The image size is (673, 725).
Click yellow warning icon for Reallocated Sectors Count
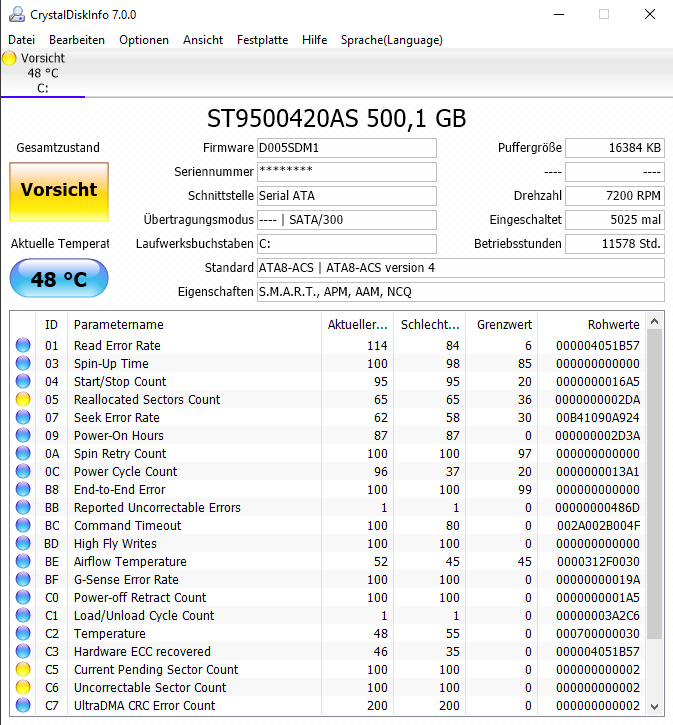tap(23, 399)
